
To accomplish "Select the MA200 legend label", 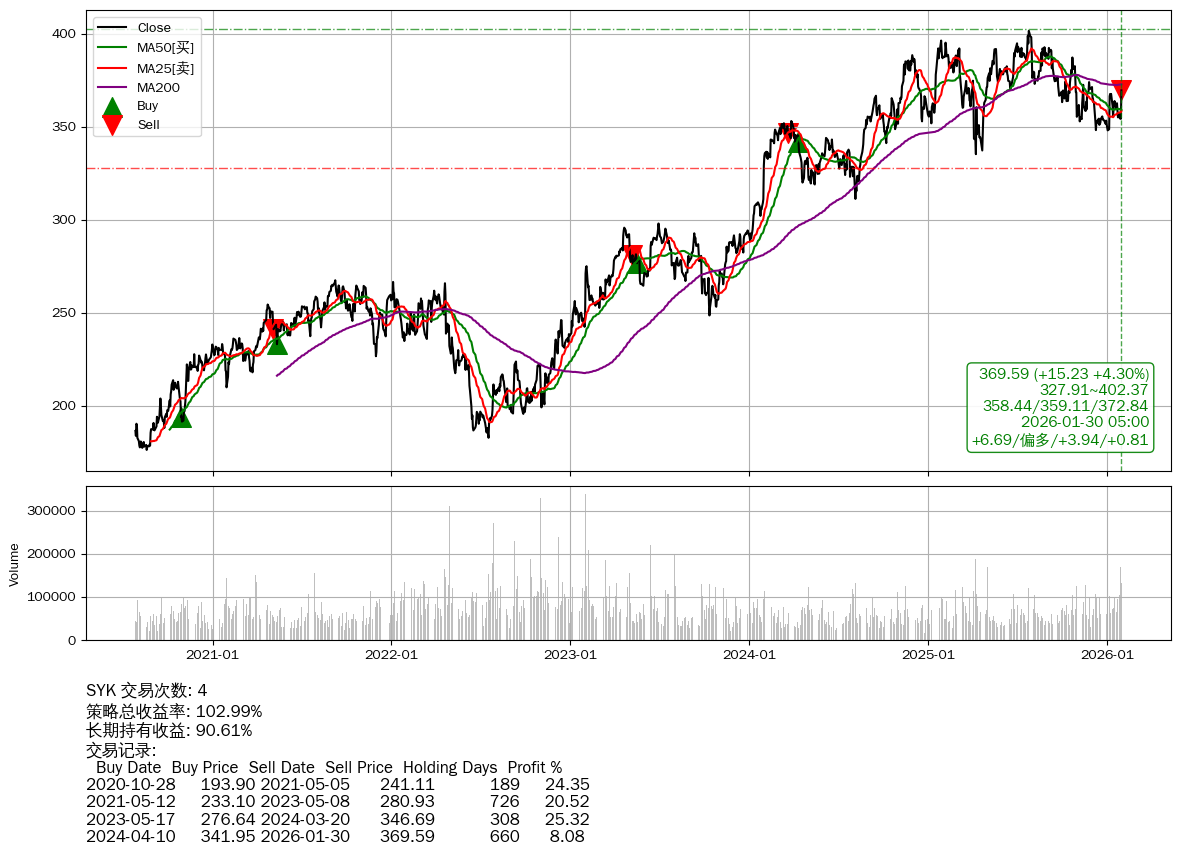I will (158, 87).
